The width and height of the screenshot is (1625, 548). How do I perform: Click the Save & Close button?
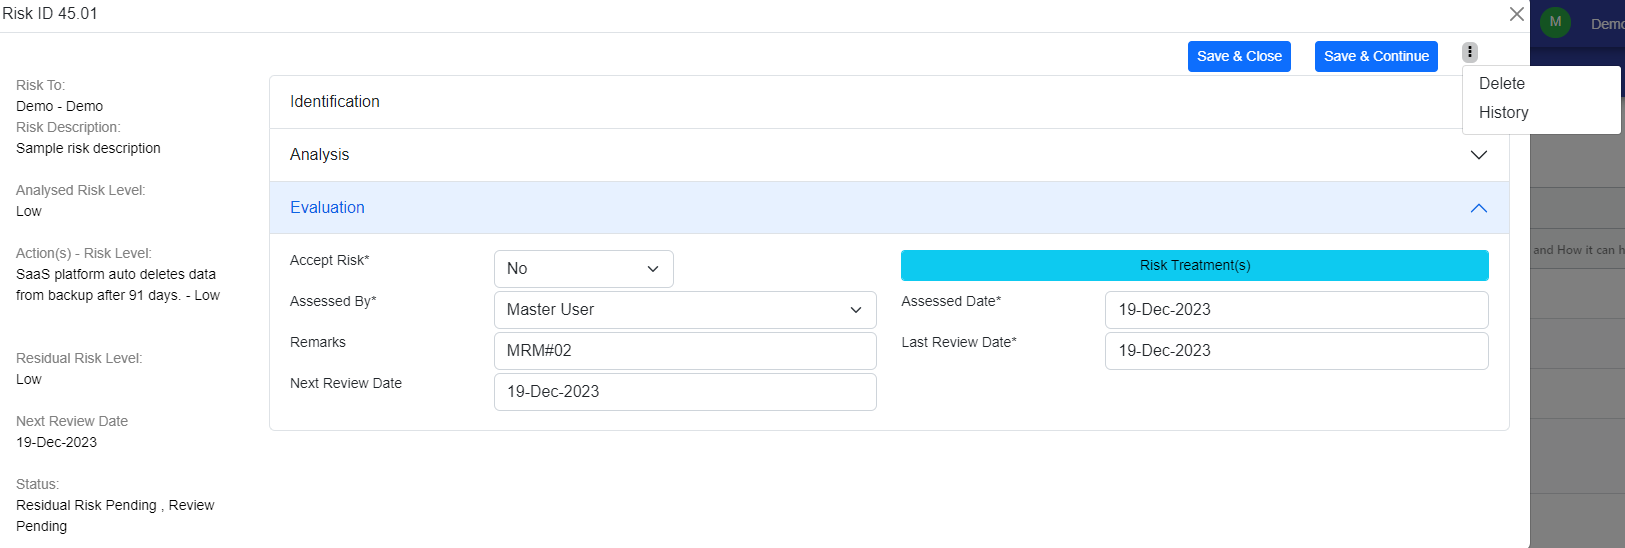click(x=1239, y=57)
